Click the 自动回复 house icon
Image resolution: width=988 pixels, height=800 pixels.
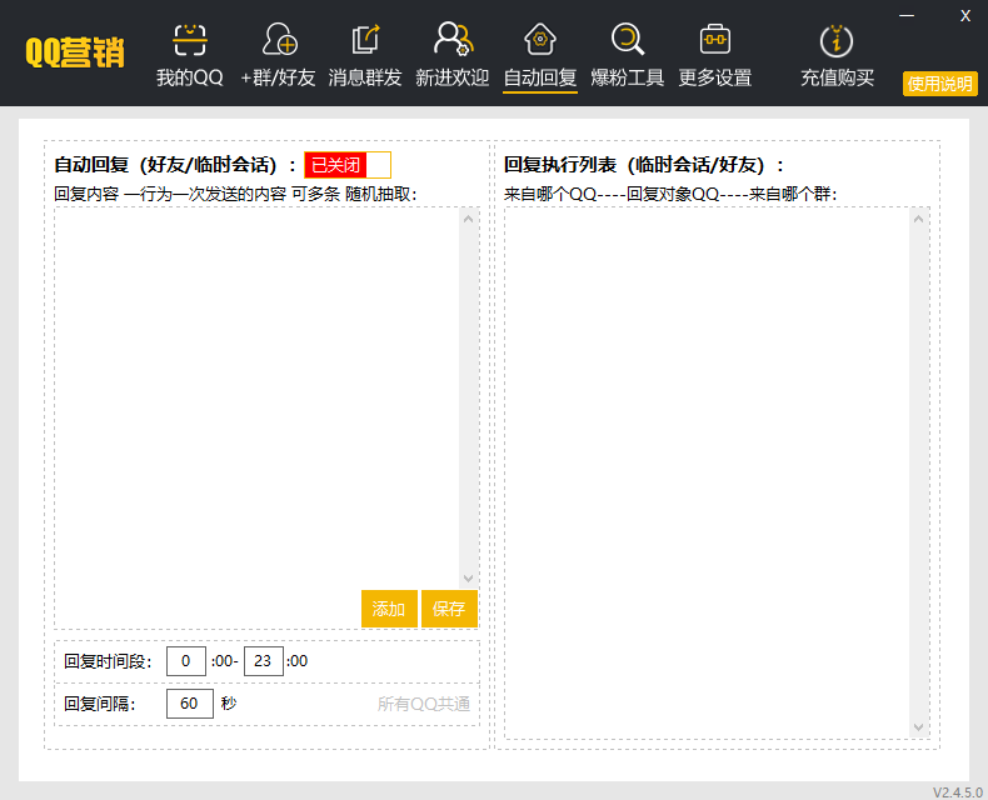[540, 39]
